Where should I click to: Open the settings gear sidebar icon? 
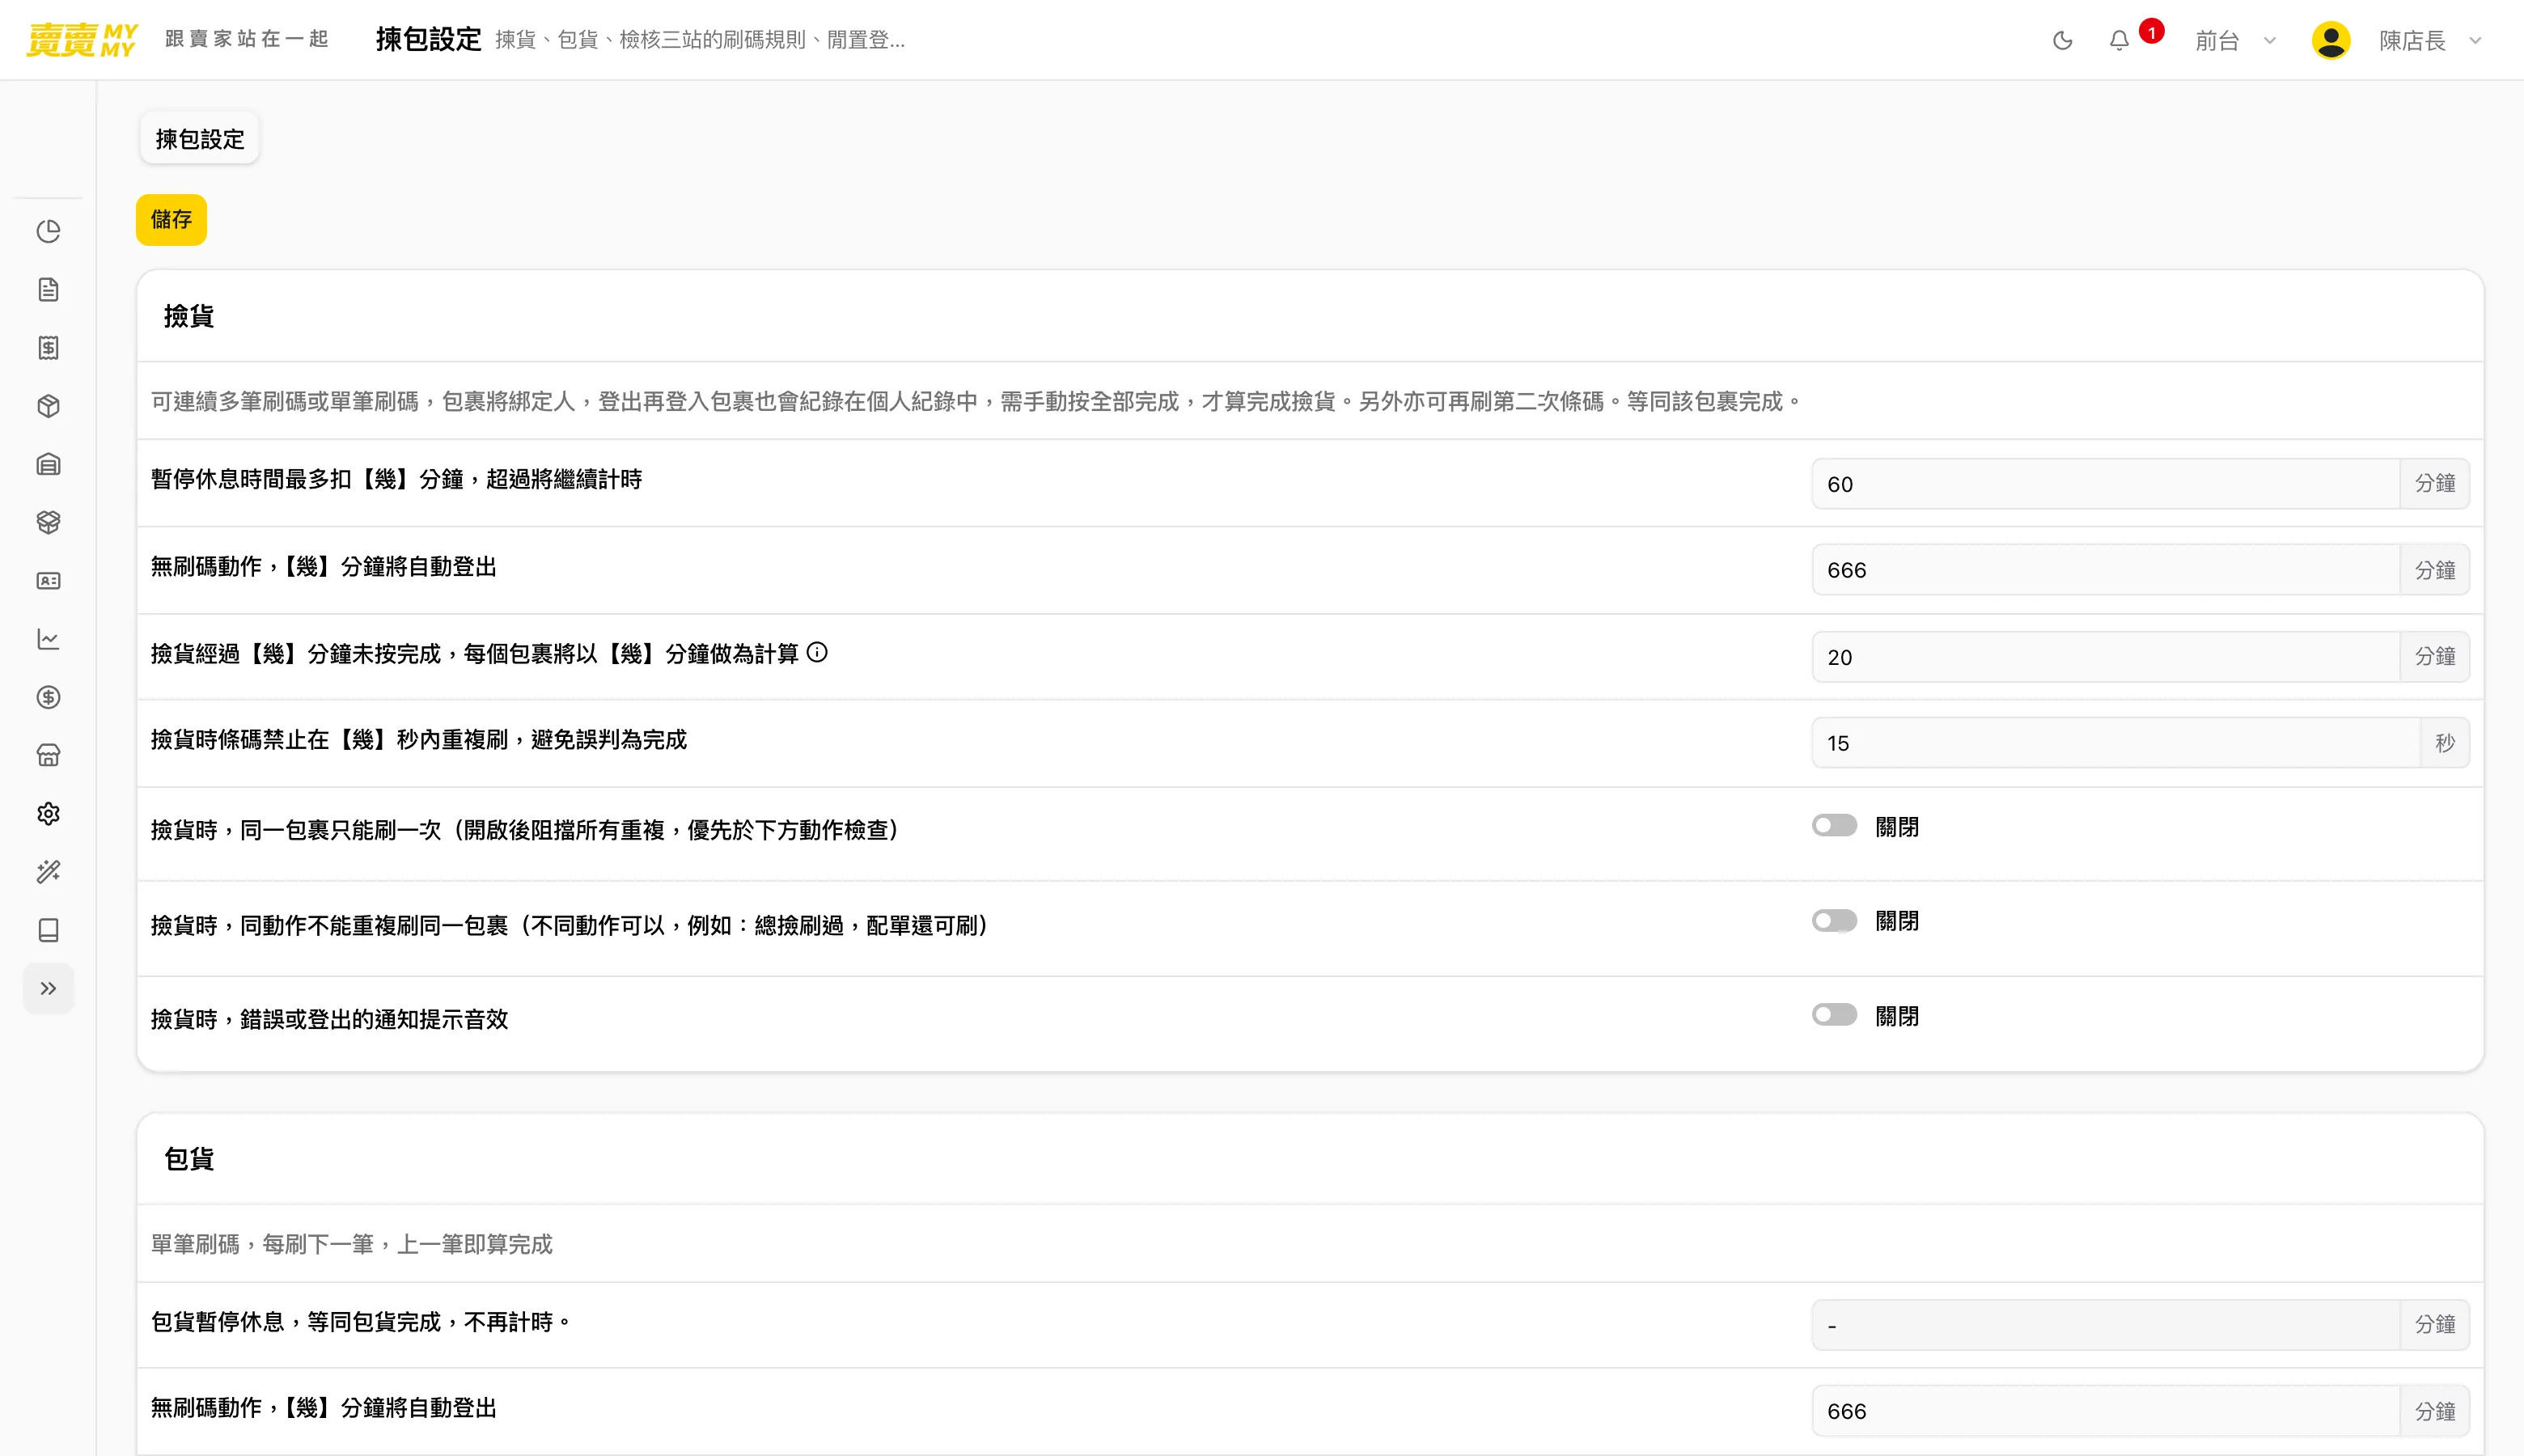click(48, 814)
